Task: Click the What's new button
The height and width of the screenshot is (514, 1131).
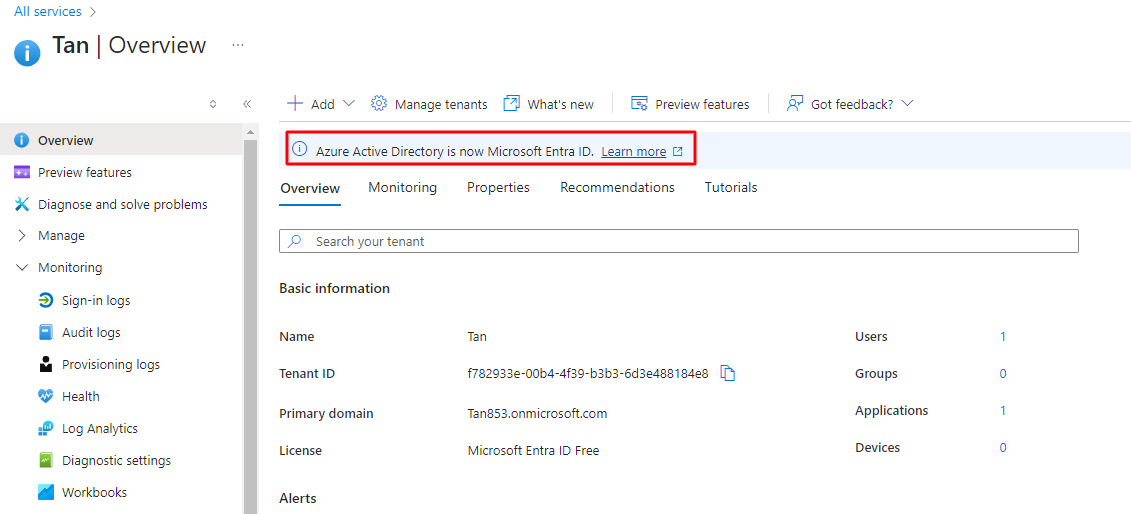Action: pyautogui.click(x=548, y=104)
